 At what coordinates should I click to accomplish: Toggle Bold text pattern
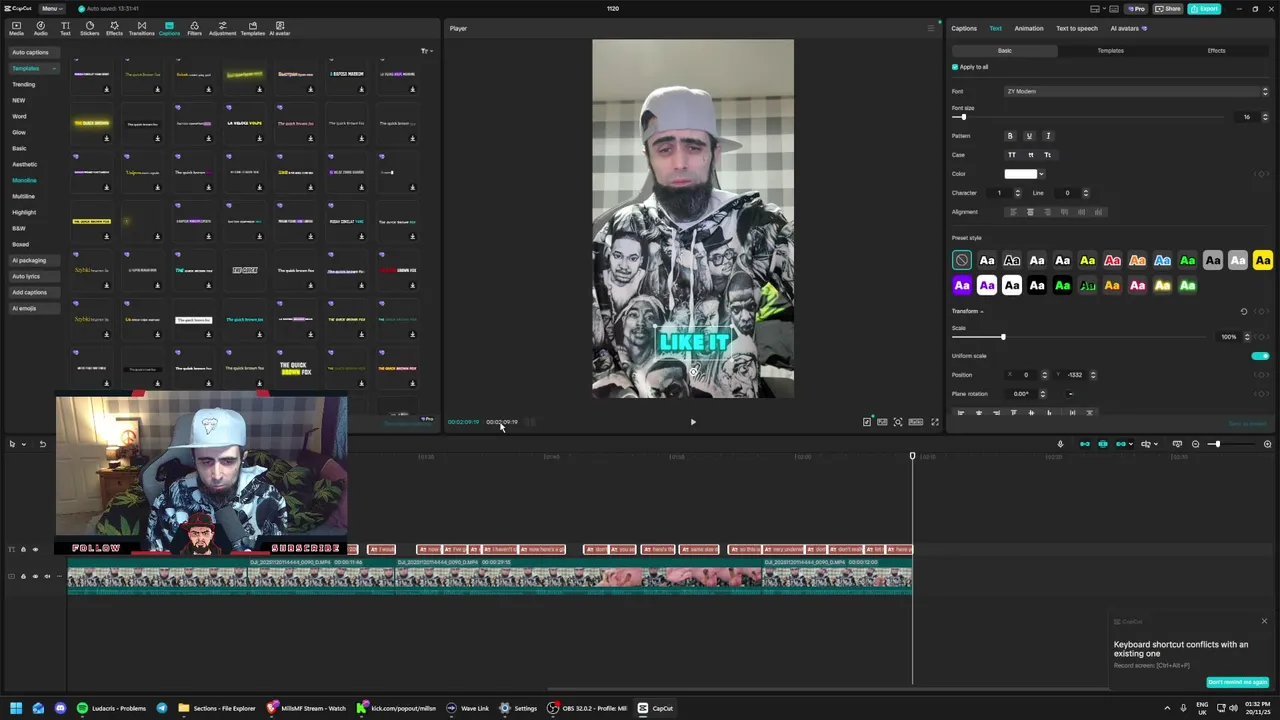click(x=1010, y=136)
